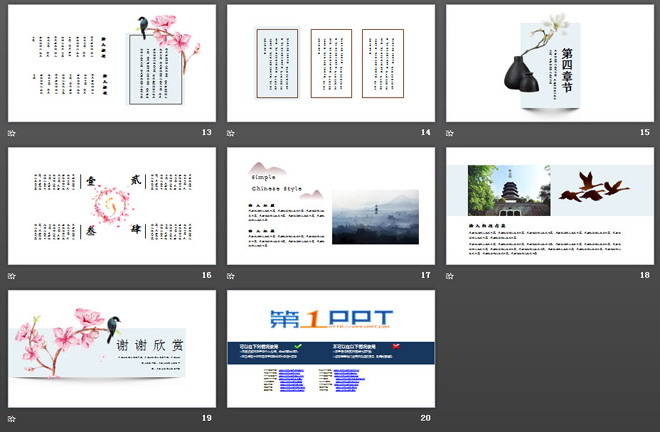
Task: Click the blue hyperlink list on slide 20
Action: point(289,378)
